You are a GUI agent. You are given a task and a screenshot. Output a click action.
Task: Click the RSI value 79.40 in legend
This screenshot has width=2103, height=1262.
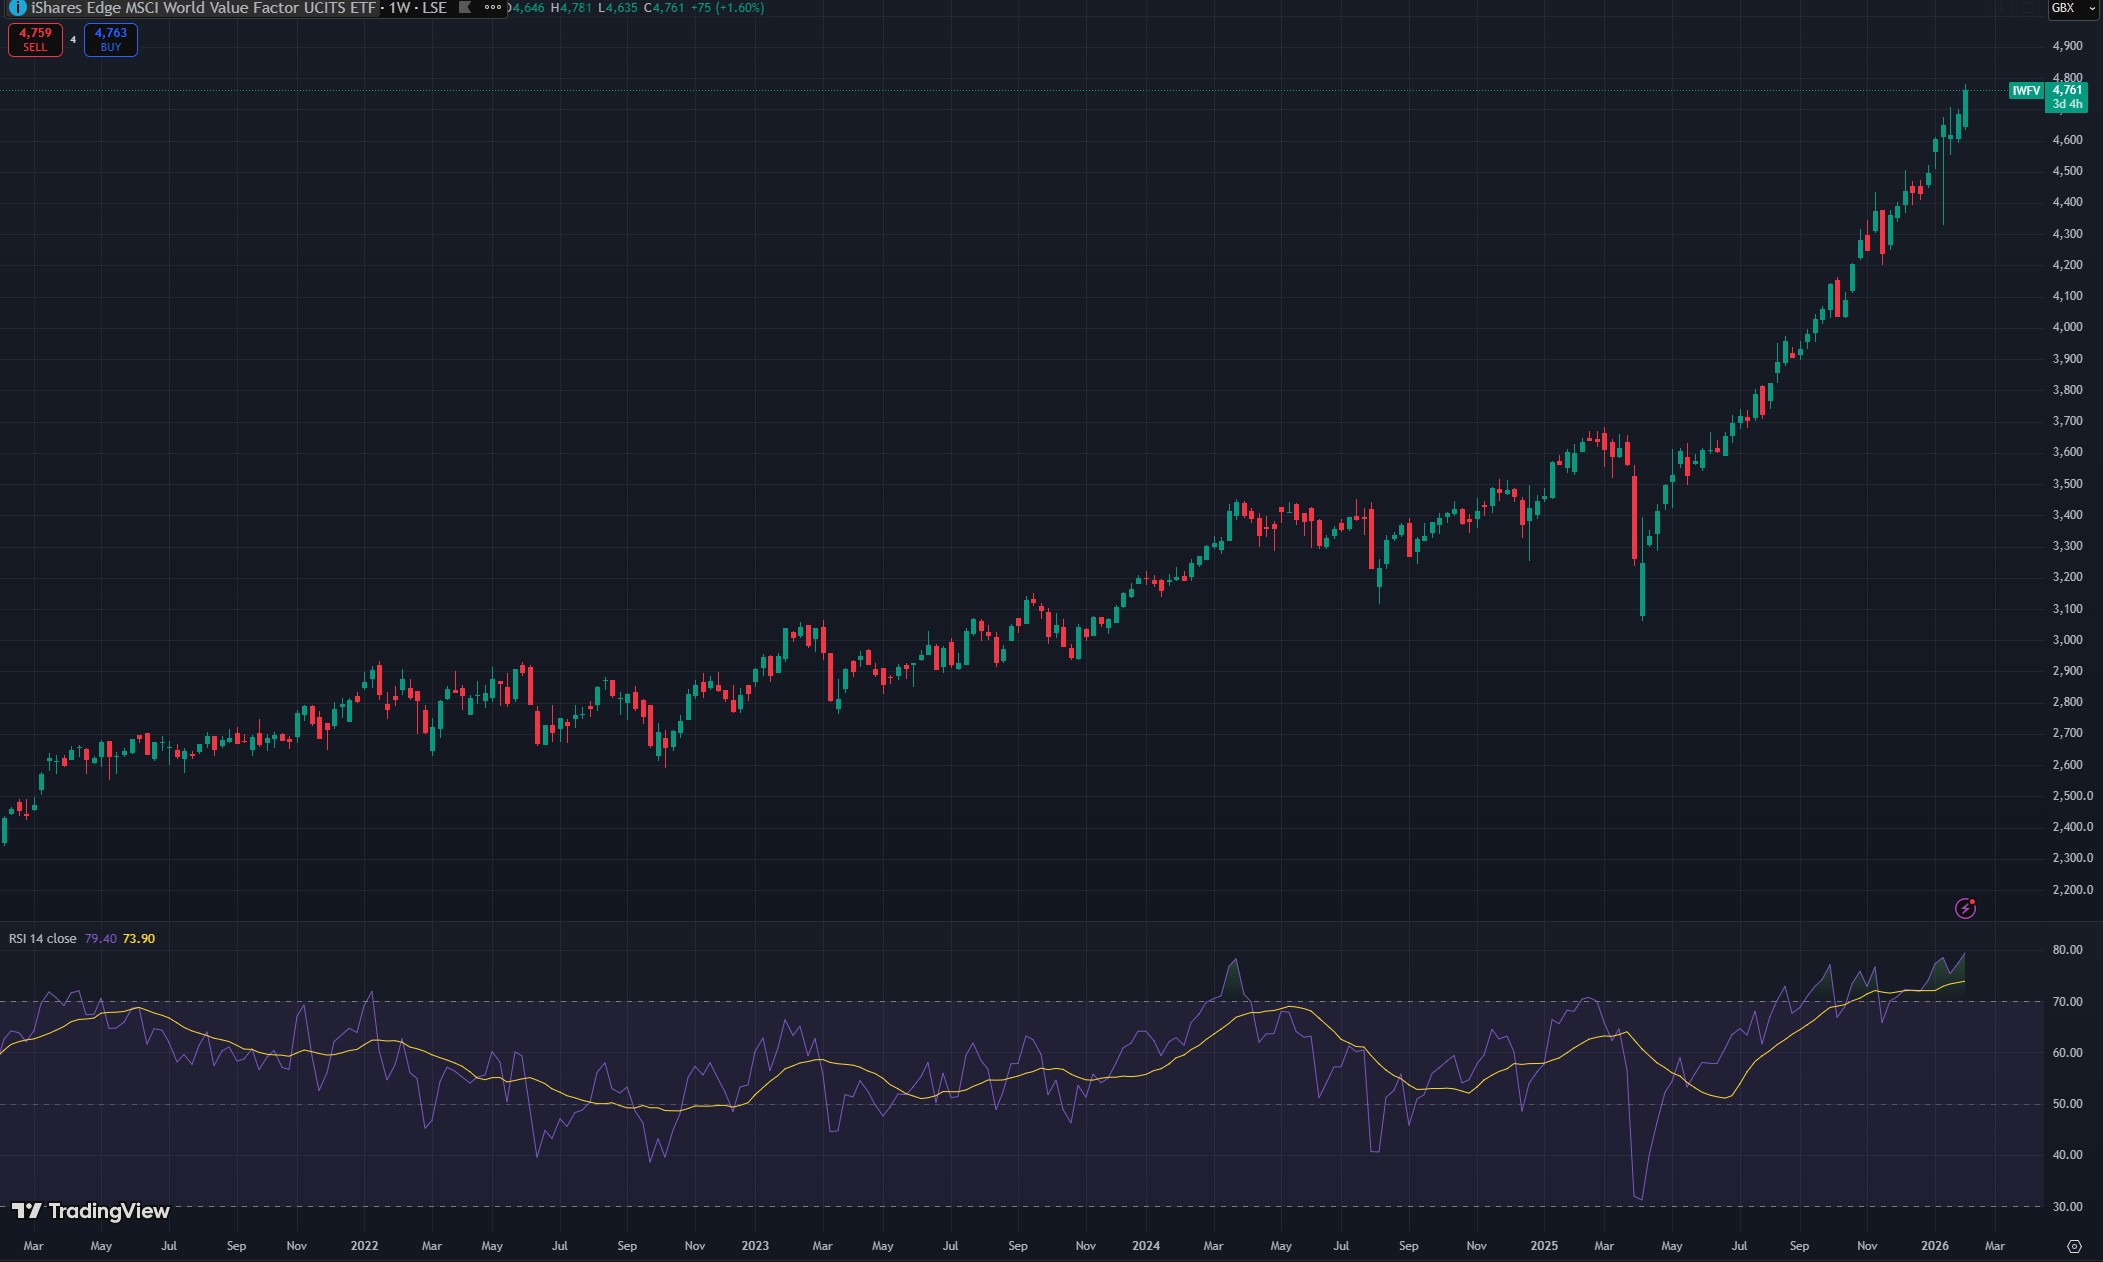click(100, 938)
